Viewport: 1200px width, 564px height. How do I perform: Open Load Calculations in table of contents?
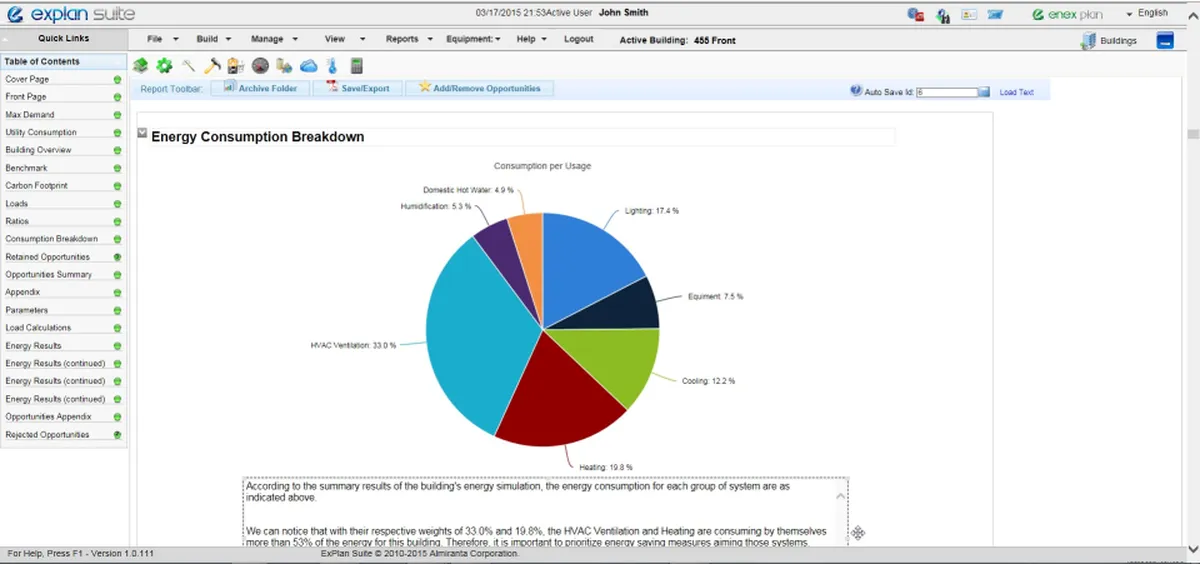pos(38,328)
